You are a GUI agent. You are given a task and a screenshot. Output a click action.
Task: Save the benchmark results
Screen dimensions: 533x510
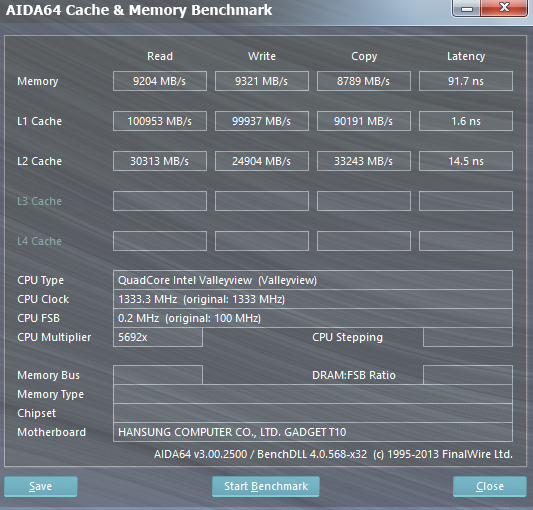41,486
